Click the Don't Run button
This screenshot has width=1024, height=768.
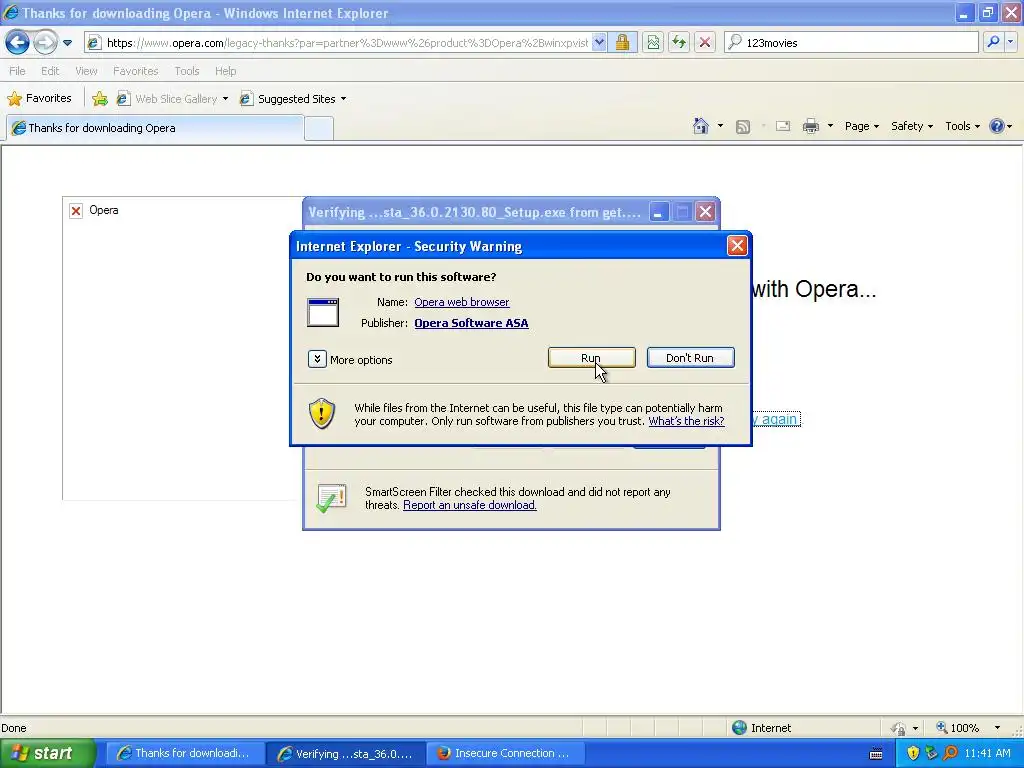point(690,358)
